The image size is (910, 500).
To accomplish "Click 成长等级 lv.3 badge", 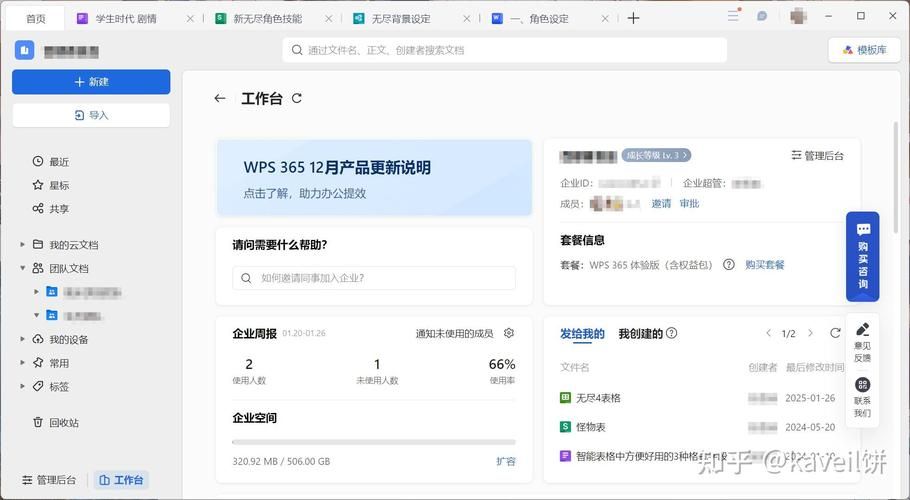I will 656,155.
